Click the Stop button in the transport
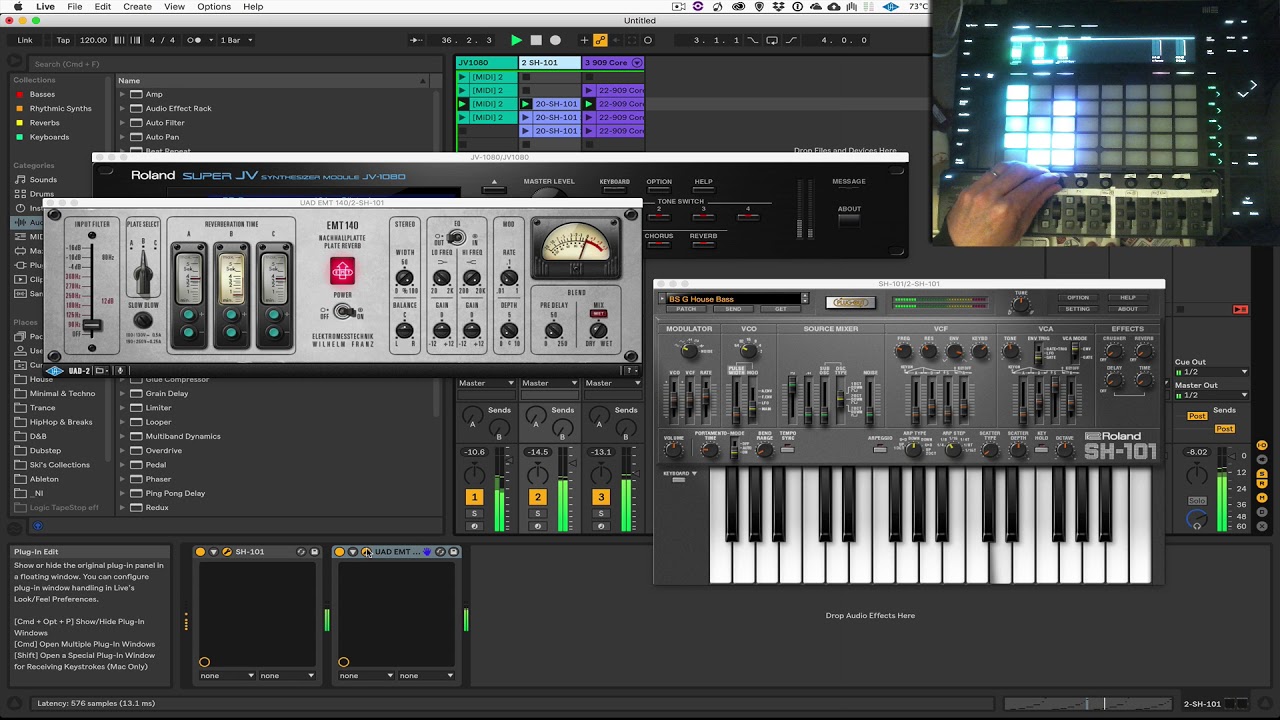 coord(536,40)
